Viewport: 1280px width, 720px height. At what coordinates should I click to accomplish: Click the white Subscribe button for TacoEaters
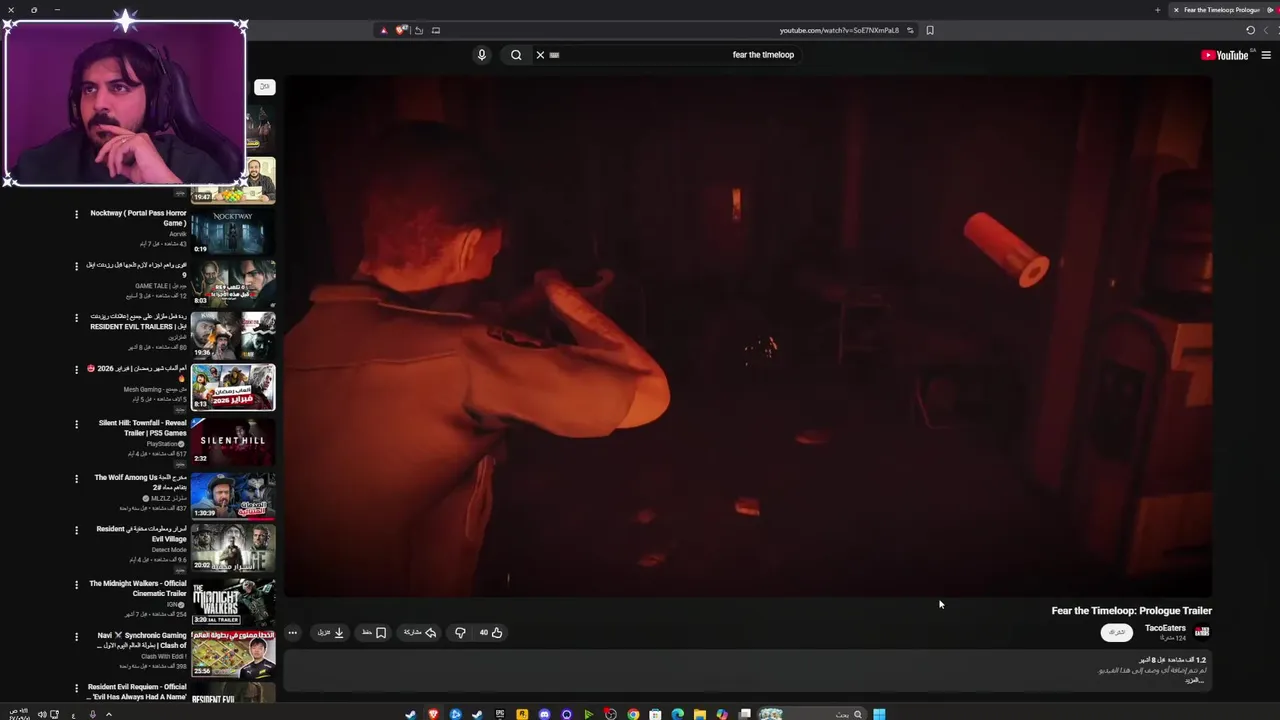[x=1117, y=632]
